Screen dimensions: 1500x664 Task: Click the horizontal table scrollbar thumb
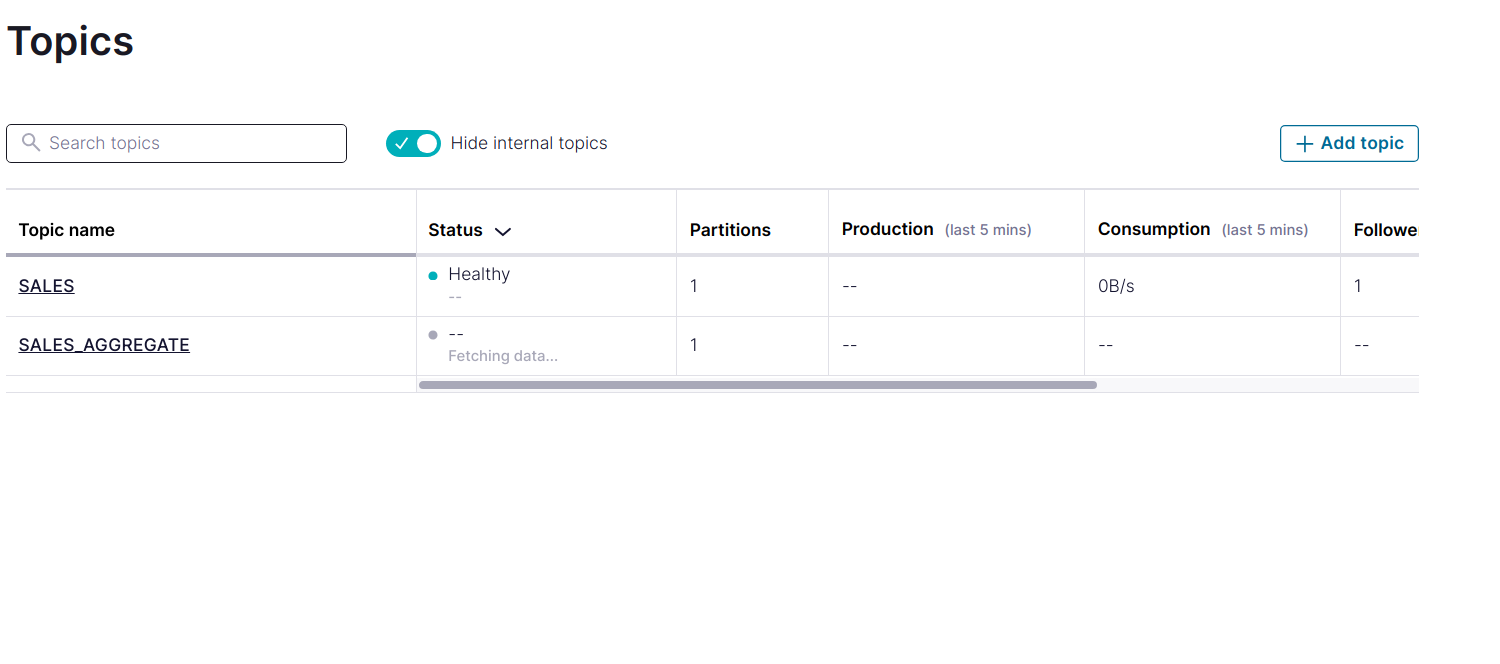point(758,384)
